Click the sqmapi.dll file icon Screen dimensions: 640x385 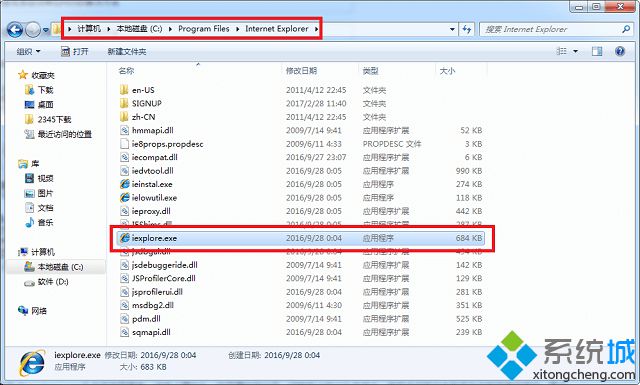[x=124, y=332]
